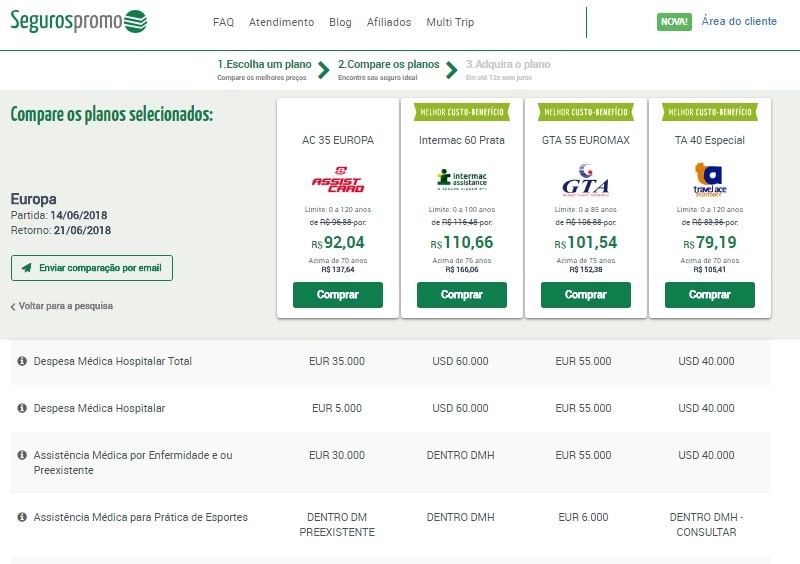Click the Intermac Assistance logo
This screenshot has height=564, width=800.
[x=462, y=180]
